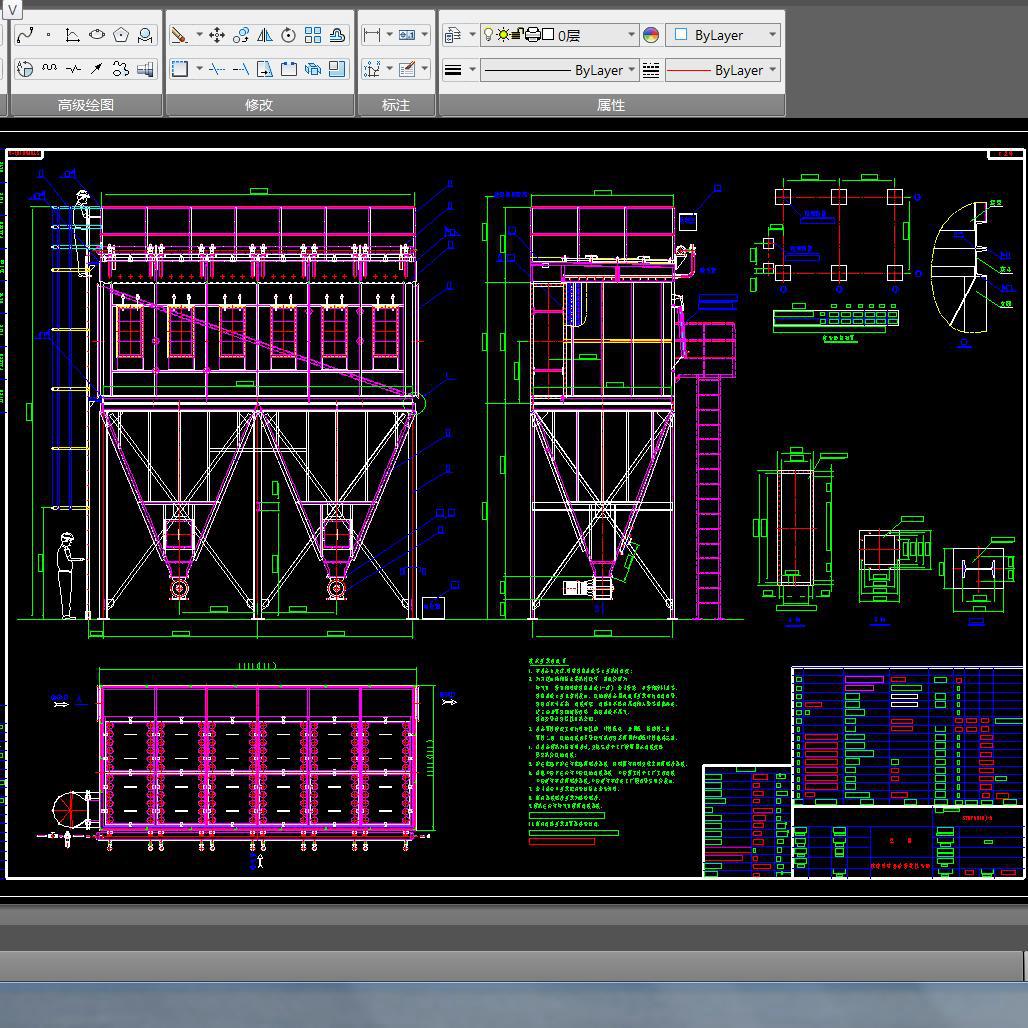Open the dimension style edit tool
The height and width of the screenshot is (1028, 1028).
(x=407, y=69)
